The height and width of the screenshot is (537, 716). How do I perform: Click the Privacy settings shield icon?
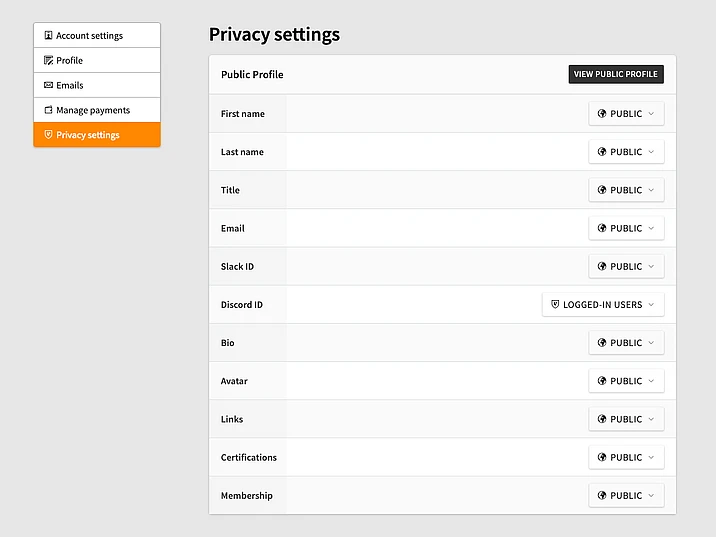pos(48,135)
